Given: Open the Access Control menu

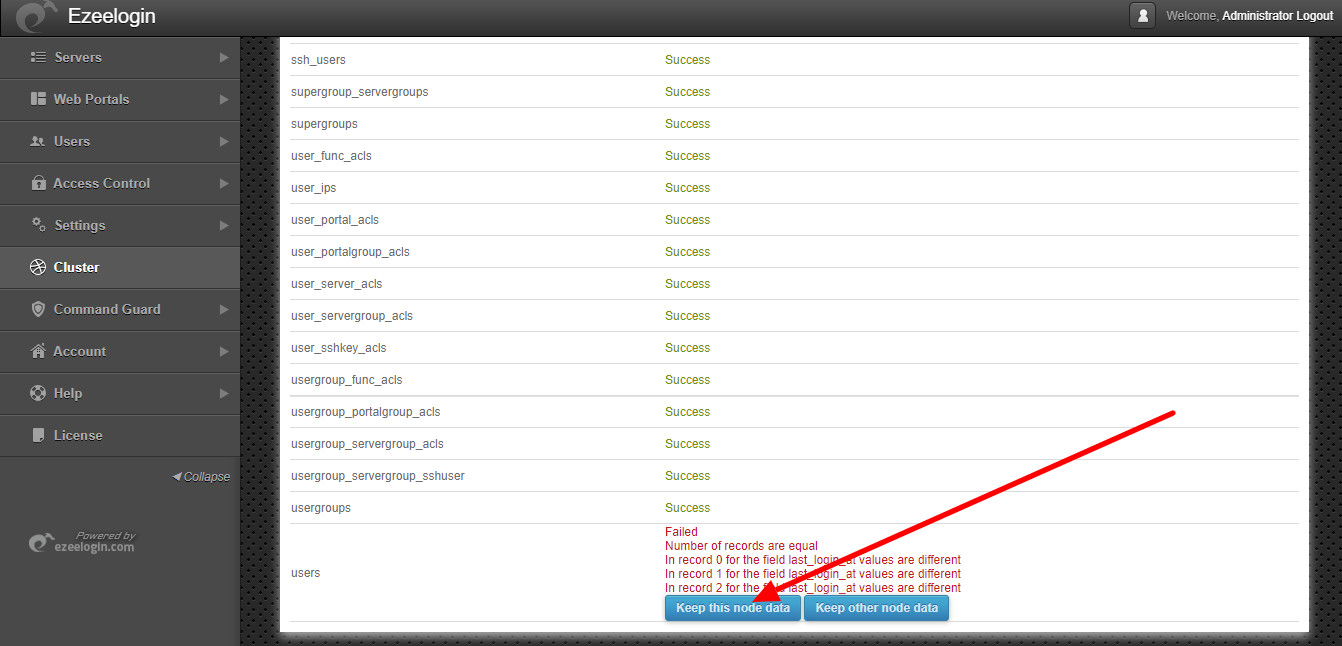Looking at the screenshot, I should 120,184.
